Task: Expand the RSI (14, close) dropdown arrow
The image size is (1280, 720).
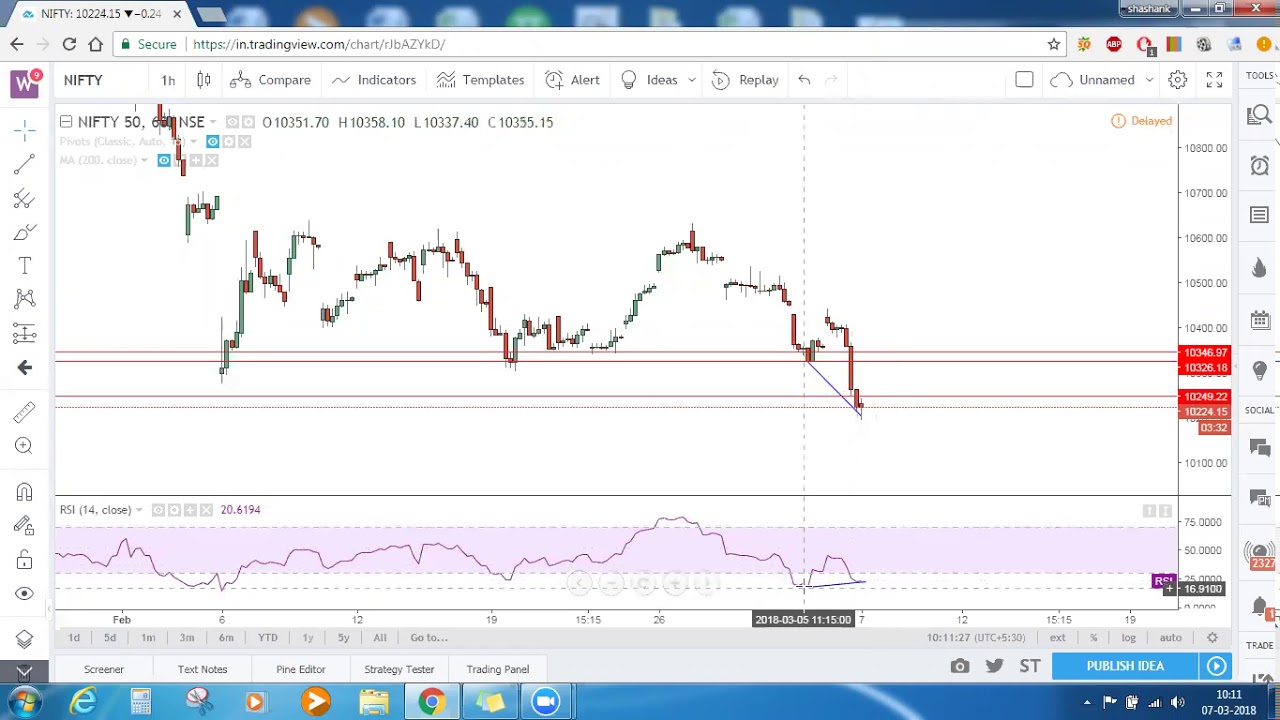Action: (139, 510)
